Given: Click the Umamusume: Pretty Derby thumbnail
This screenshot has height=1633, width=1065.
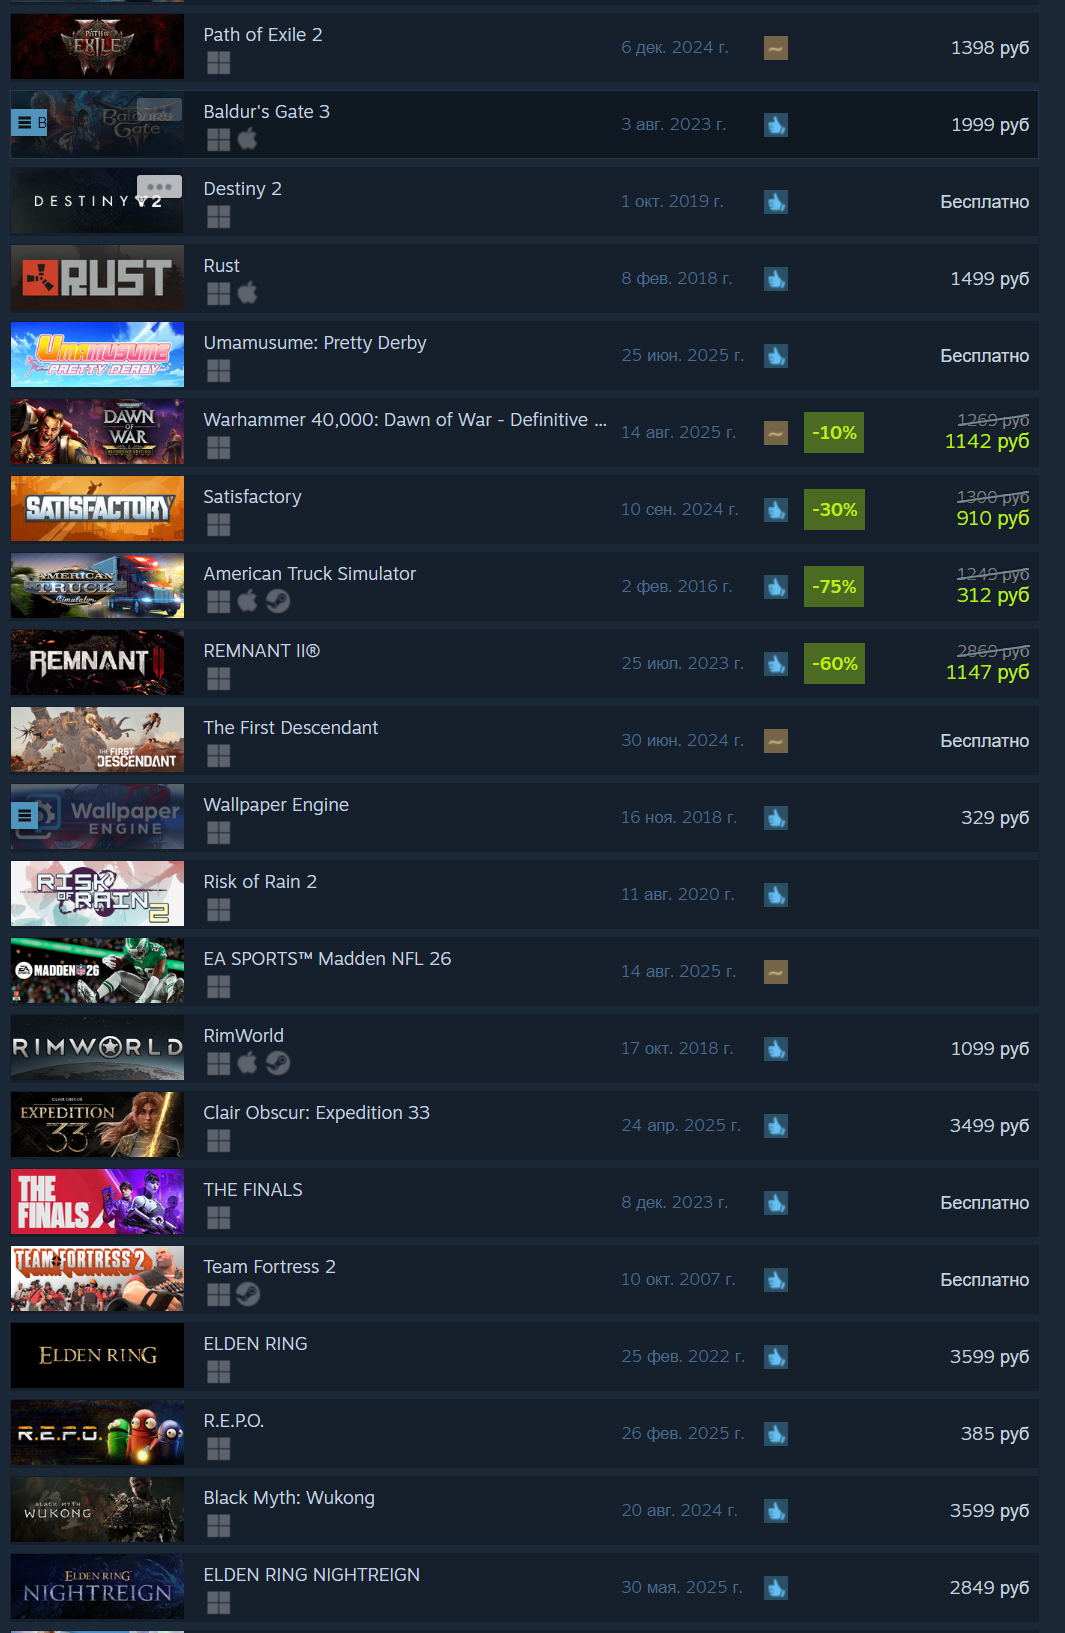Looking at the screenshot, I should point(97,355).
